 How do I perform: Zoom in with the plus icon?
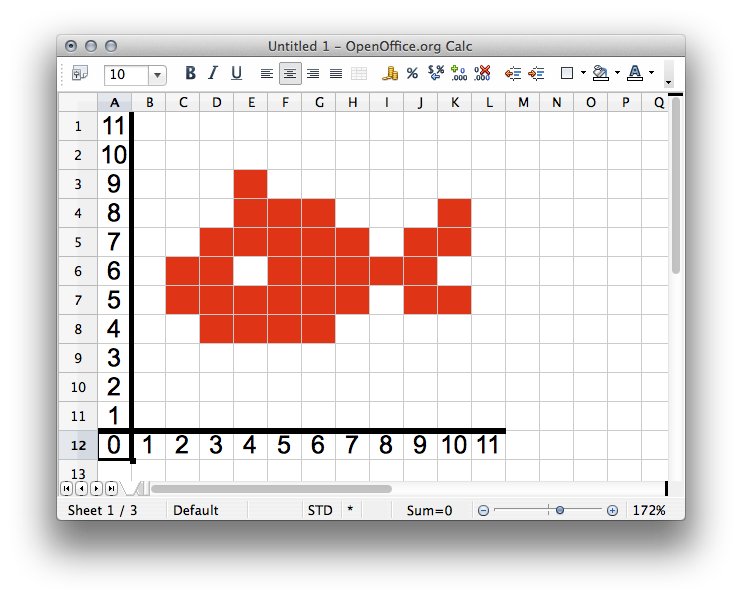[612, 511]
